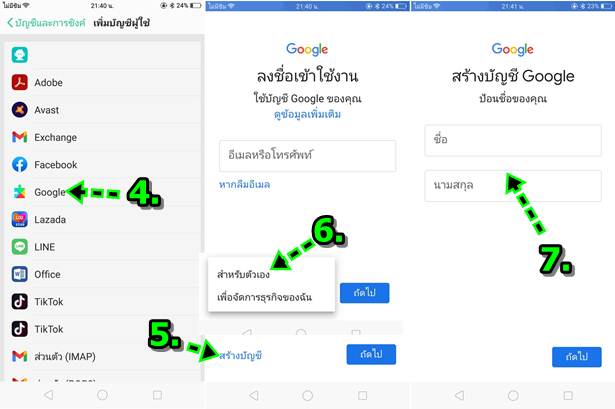Go back to บัญชีและการซิงค์

coord(46,23)
